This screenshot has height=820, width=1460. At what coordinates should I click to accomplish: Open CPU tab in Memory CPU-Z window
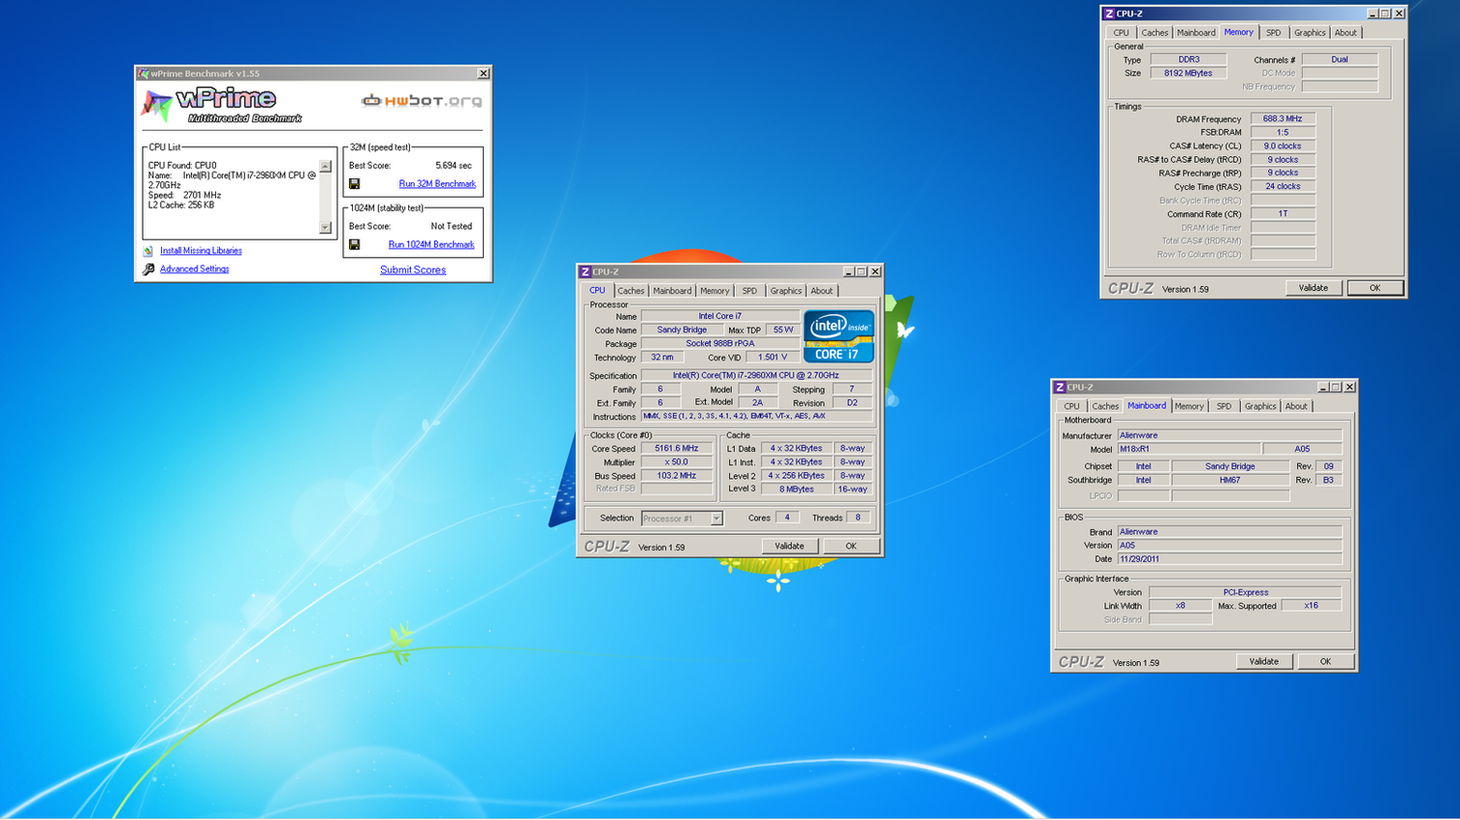click(1121, 33)
